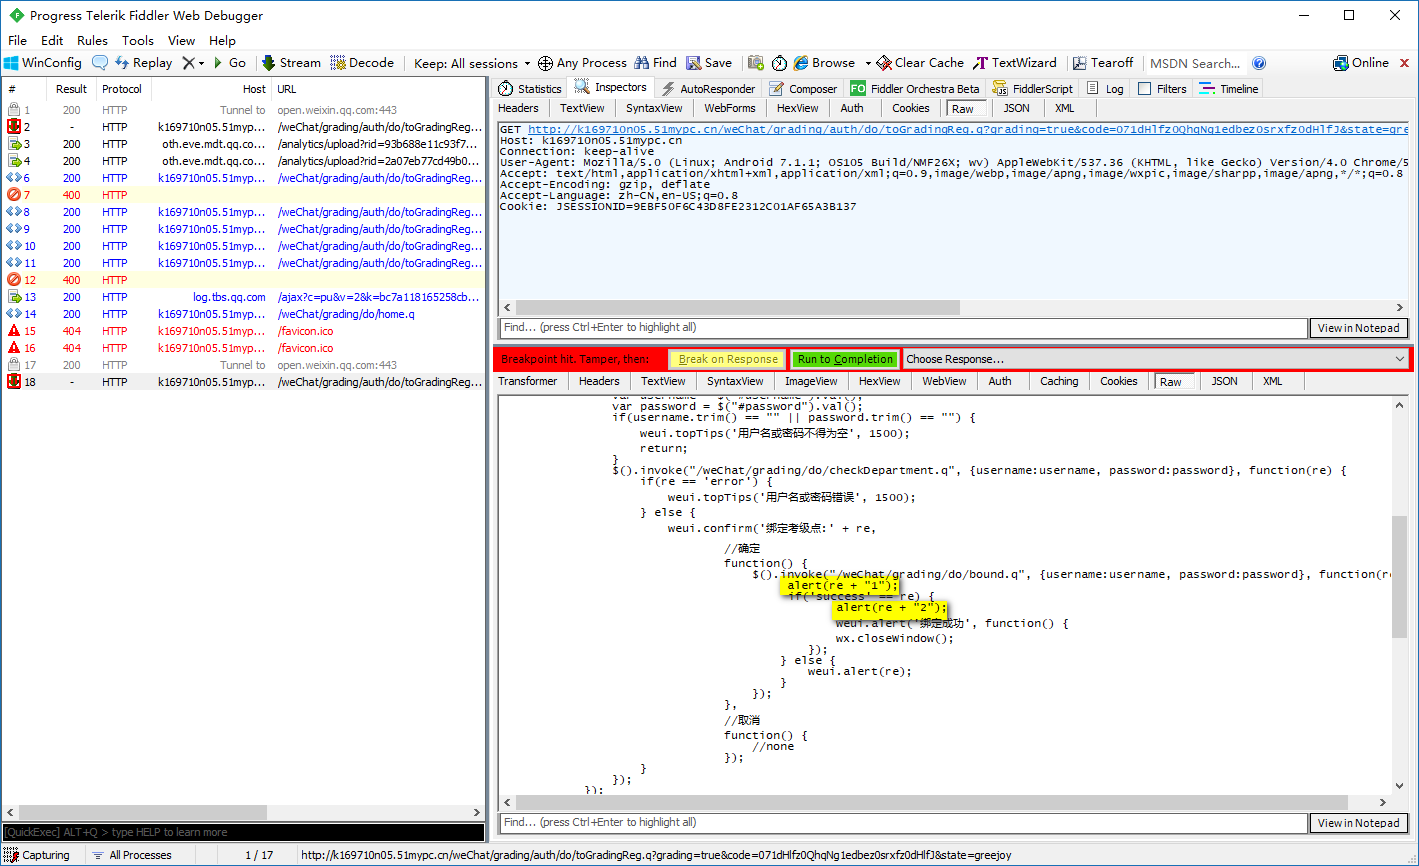Switch the response inspector to the Transformer tab
This screenshot has width=1419, height=866.
[x=528, y=381]
